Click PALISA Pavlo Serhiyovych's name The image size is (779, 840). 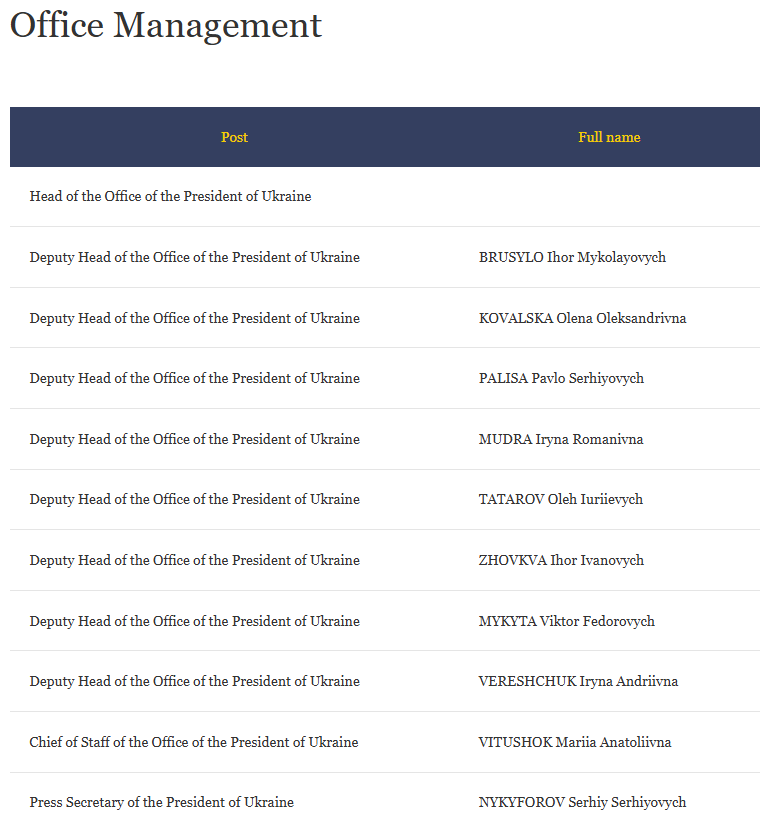(561, 379)
